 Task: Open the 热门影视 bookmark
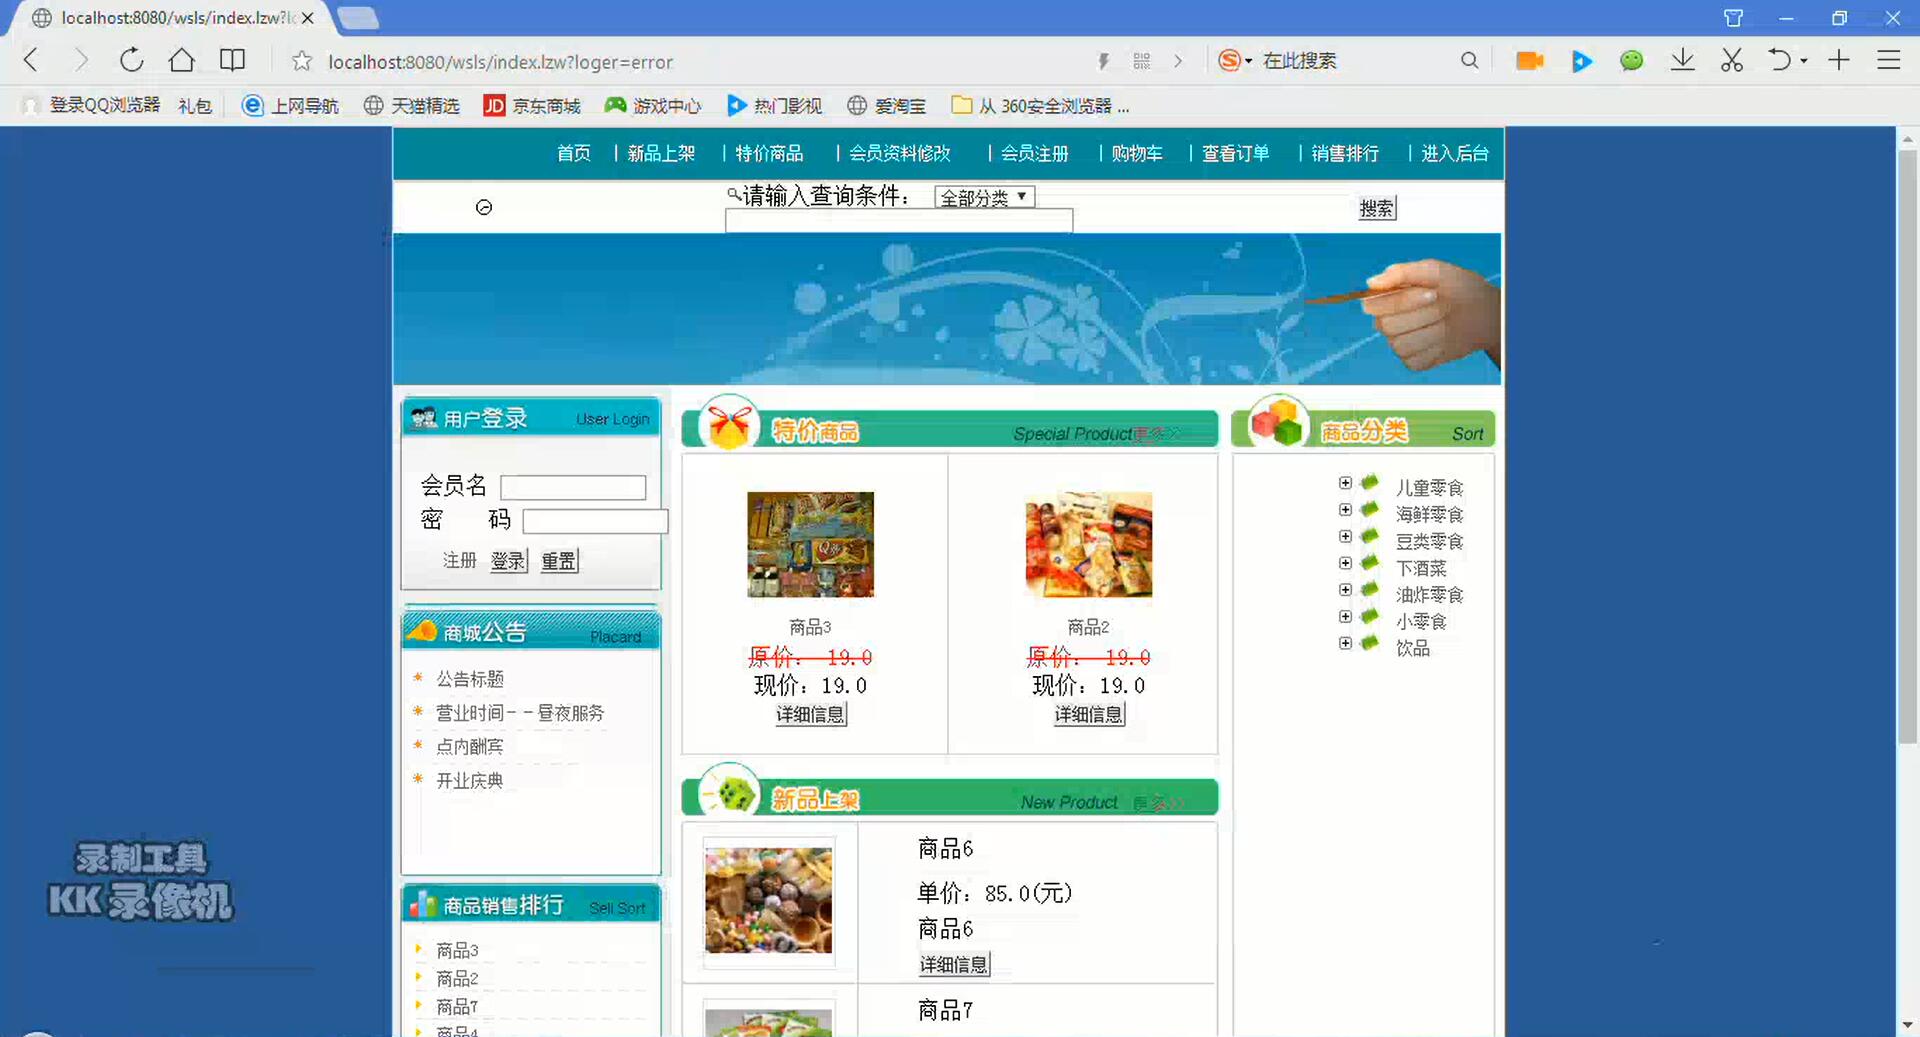tap(775, 105)
